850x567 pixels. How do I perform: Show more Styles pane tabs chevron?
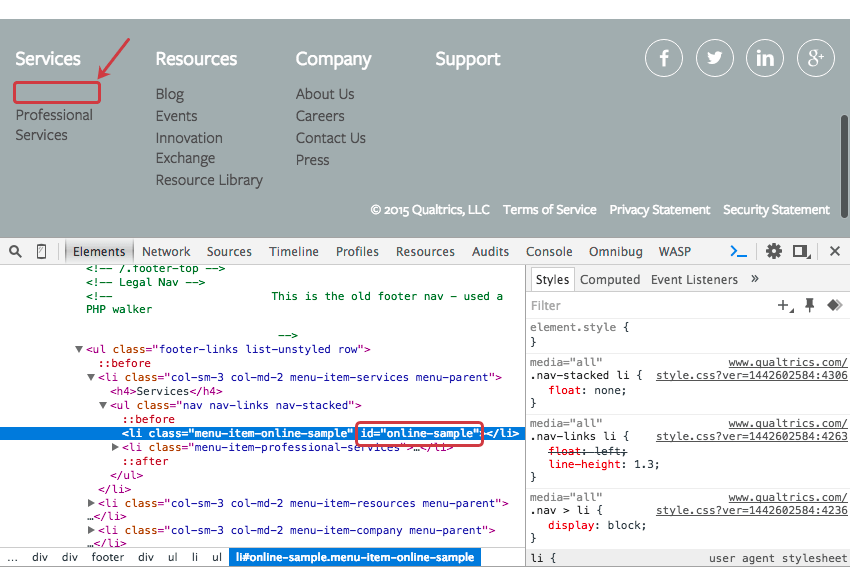click(755, 279)
